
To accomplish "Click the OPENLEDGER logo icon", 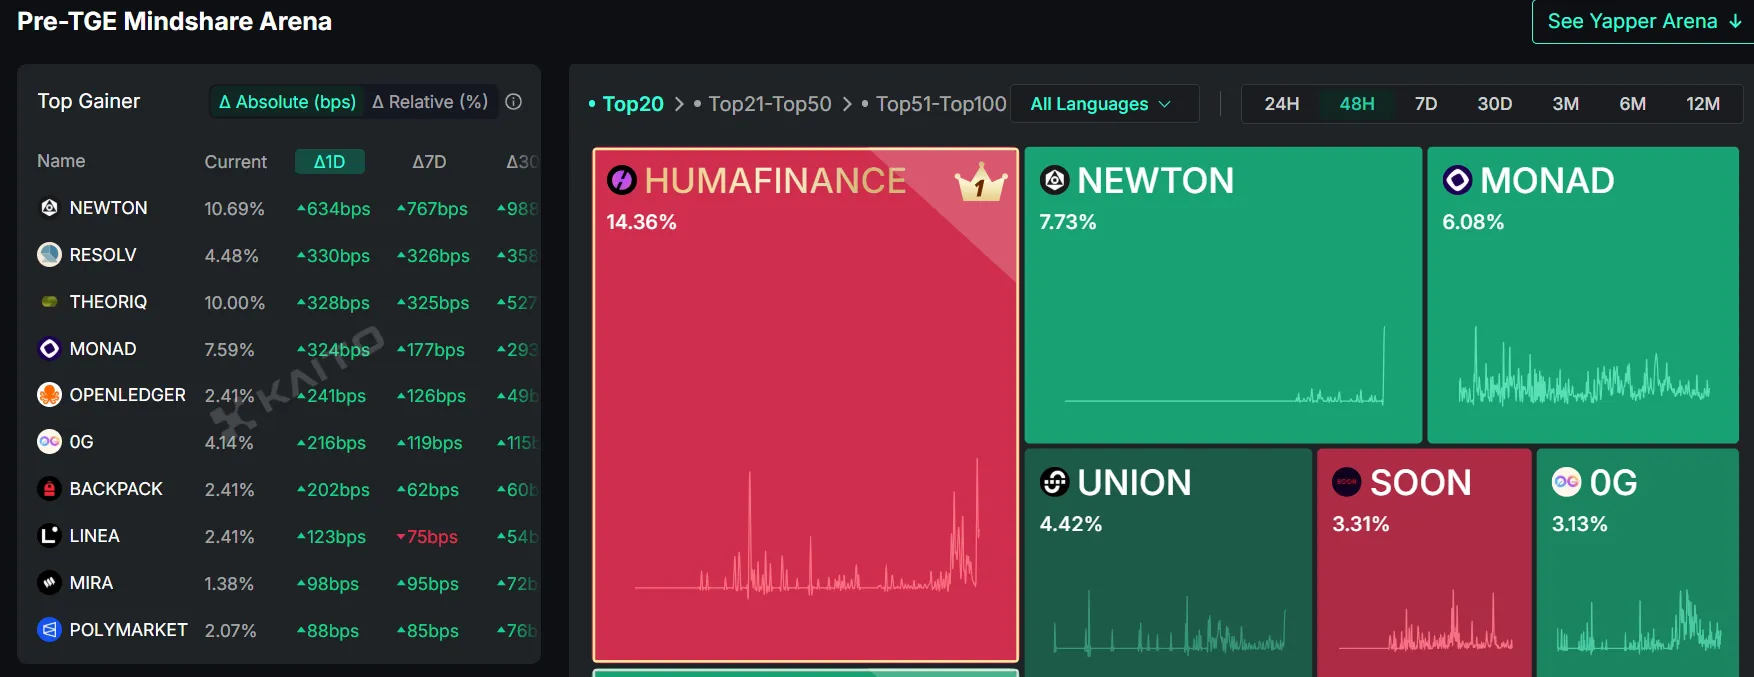I will (49, 394).
